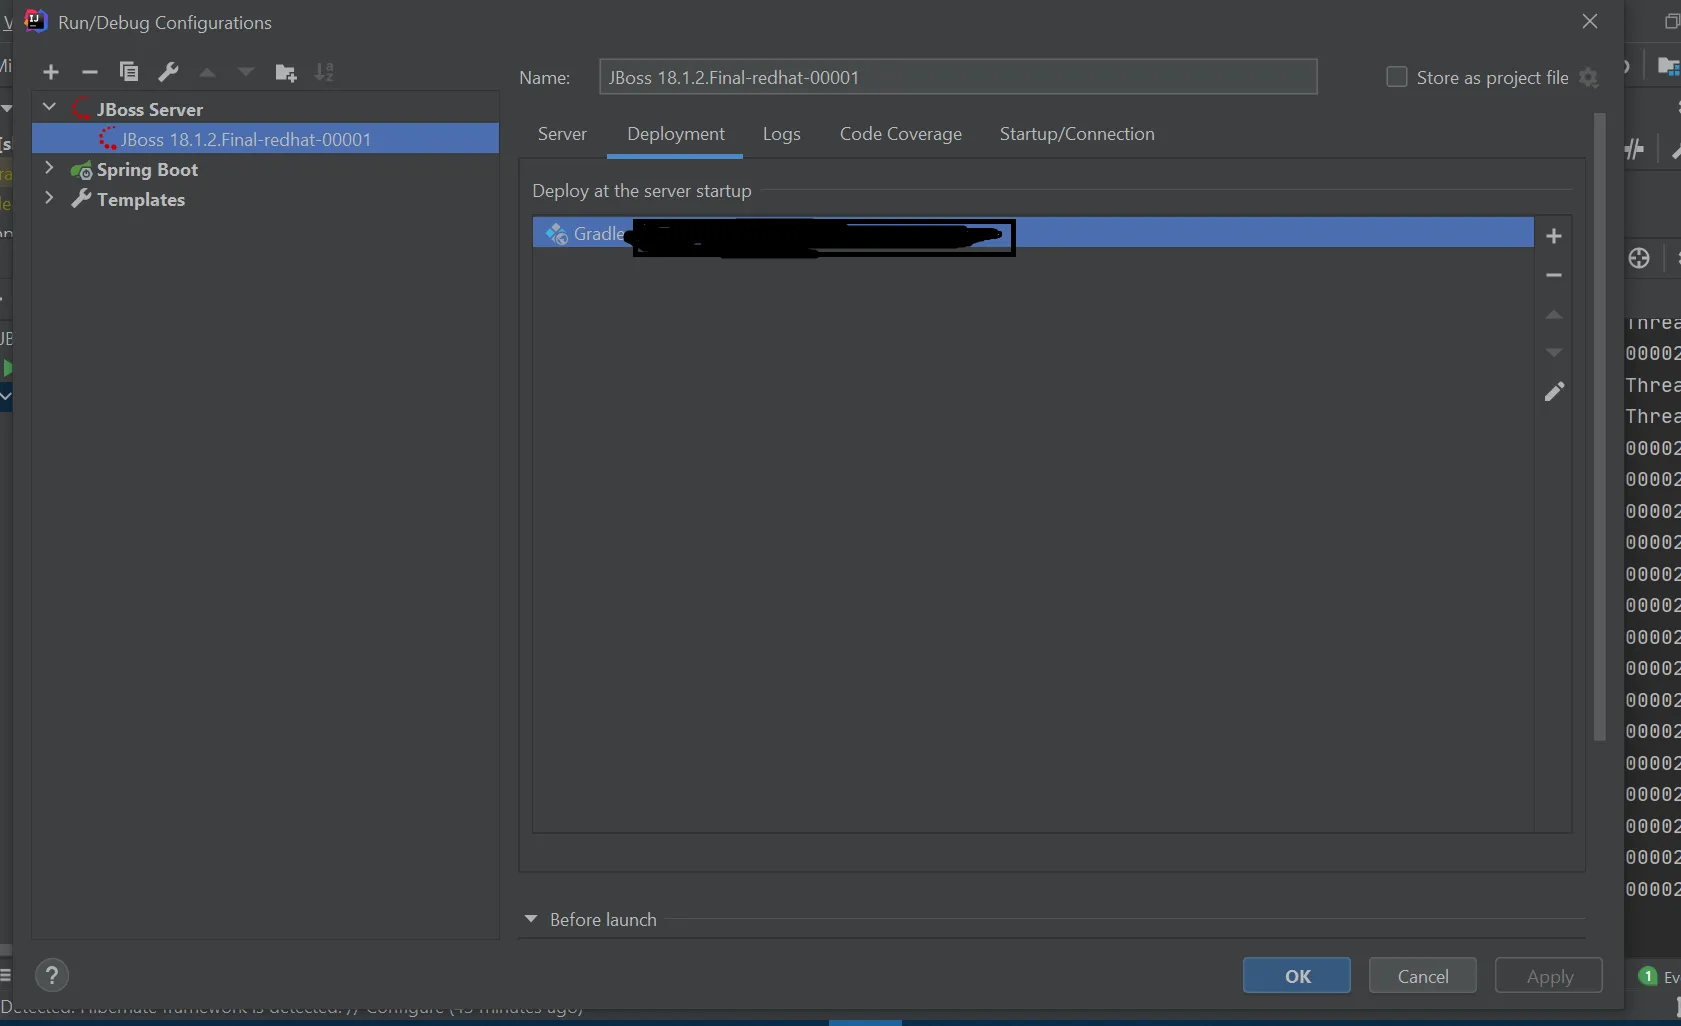Enable Store as project file

pos(1397,77)
